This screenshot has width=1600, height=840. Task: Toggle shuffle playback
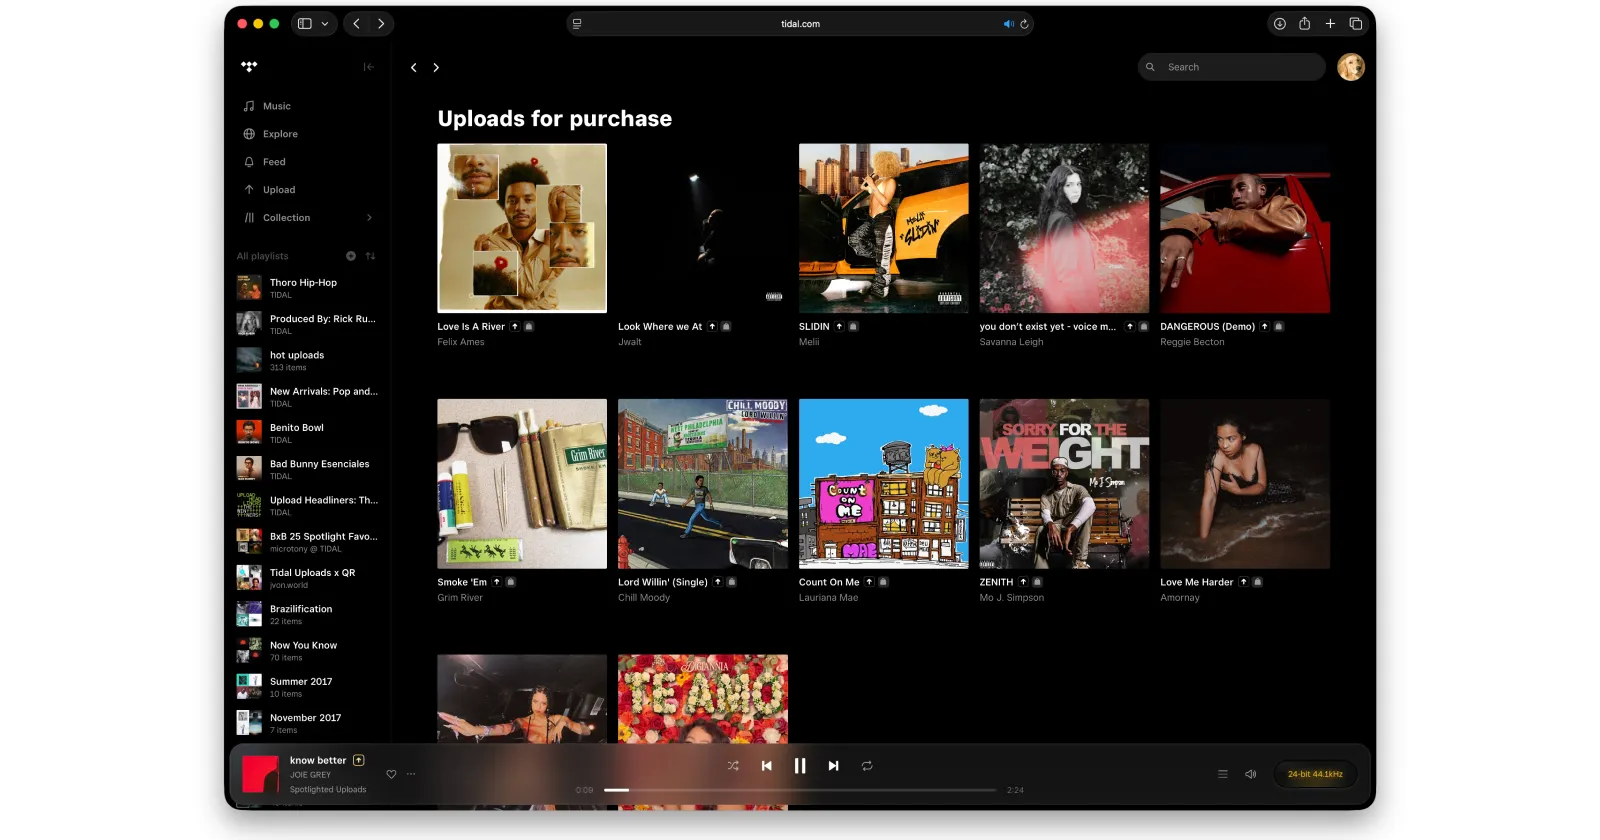point(733,766)
